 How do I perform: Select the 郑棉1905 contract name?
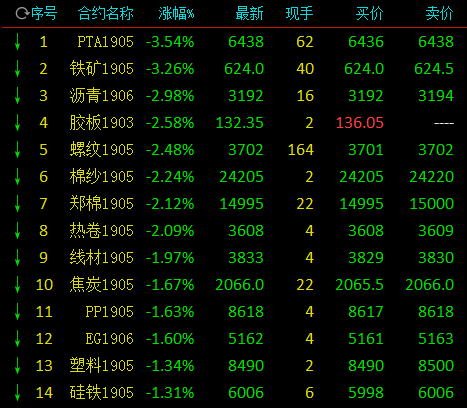point(102,204)
